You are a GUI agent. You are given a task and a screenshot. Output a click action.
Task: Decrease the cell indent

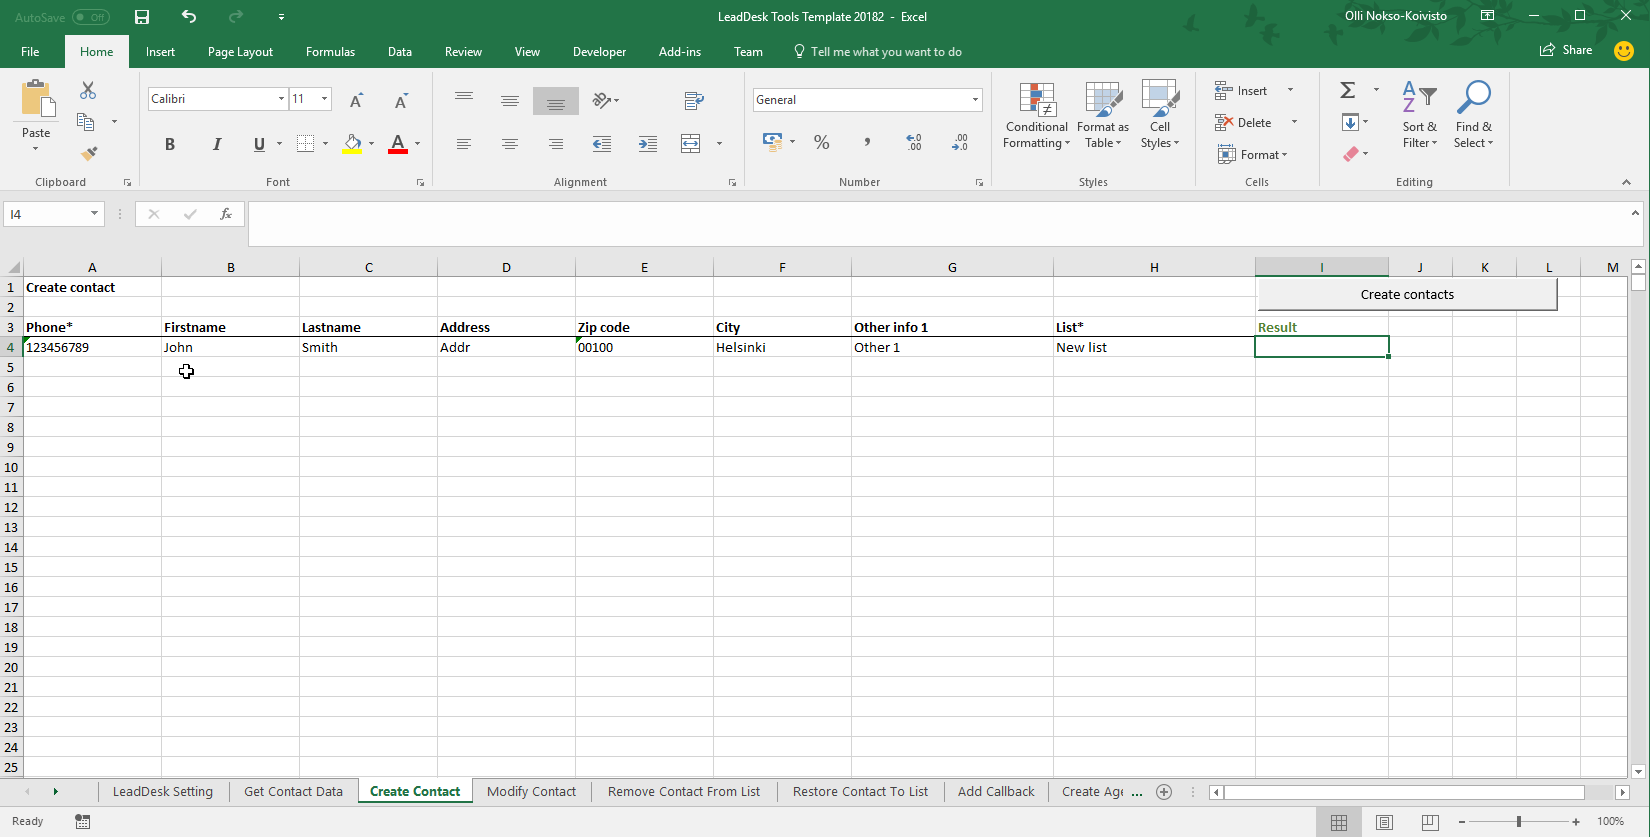[x=601, y=144]
